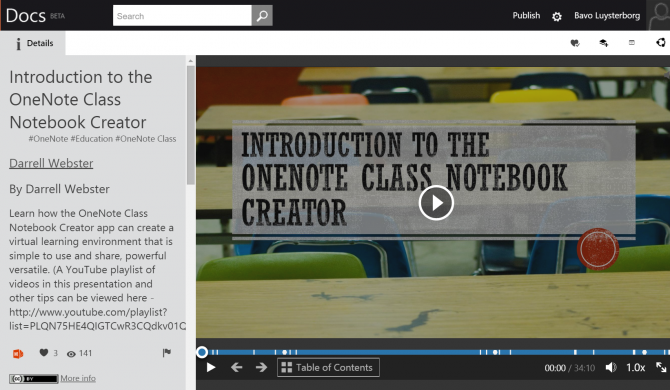670x390 pixels.
Task: Click Publish in the header
Action: (526, 16)
